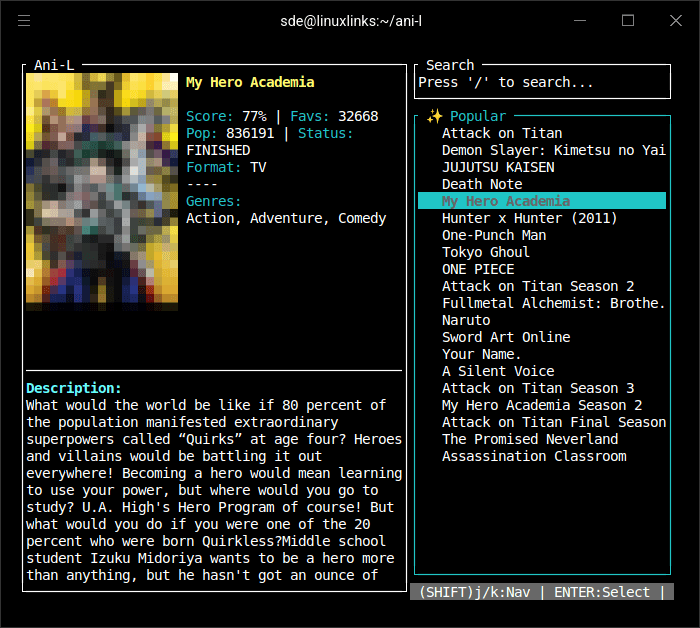Select Attack on Titan in Popular list
The image size is (700, 628).
point(502,133)
